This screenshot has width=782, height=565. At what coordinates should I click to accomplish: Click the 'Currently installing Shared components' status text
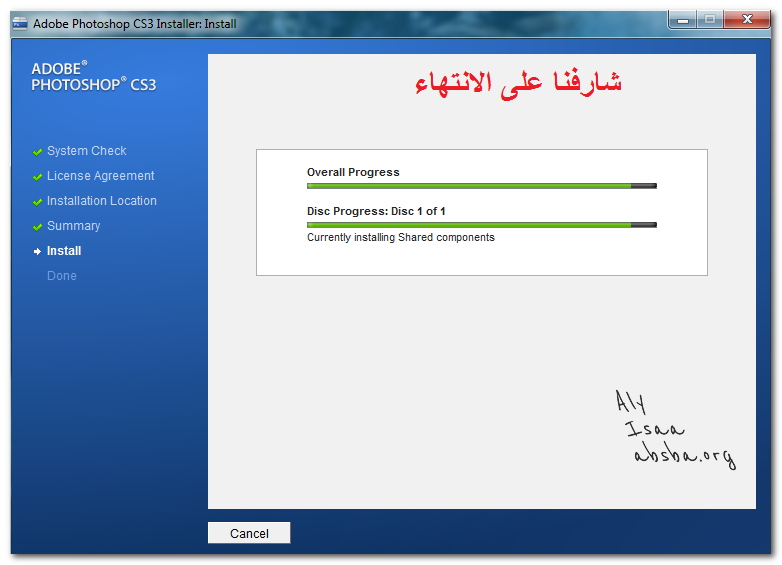(x=400, y=238)
